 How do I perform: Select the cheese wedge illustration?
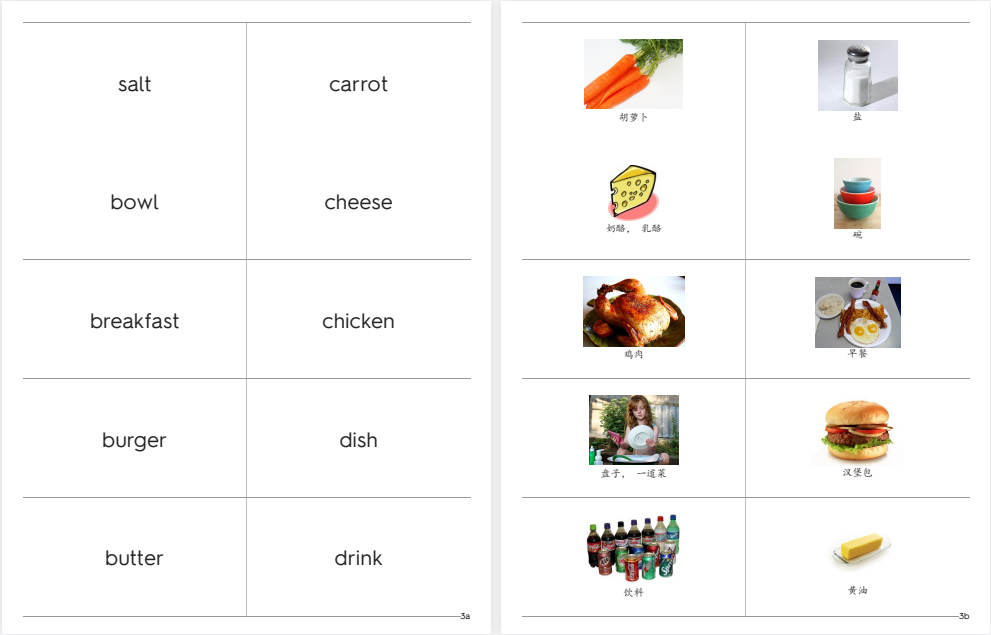click(633, 192)
